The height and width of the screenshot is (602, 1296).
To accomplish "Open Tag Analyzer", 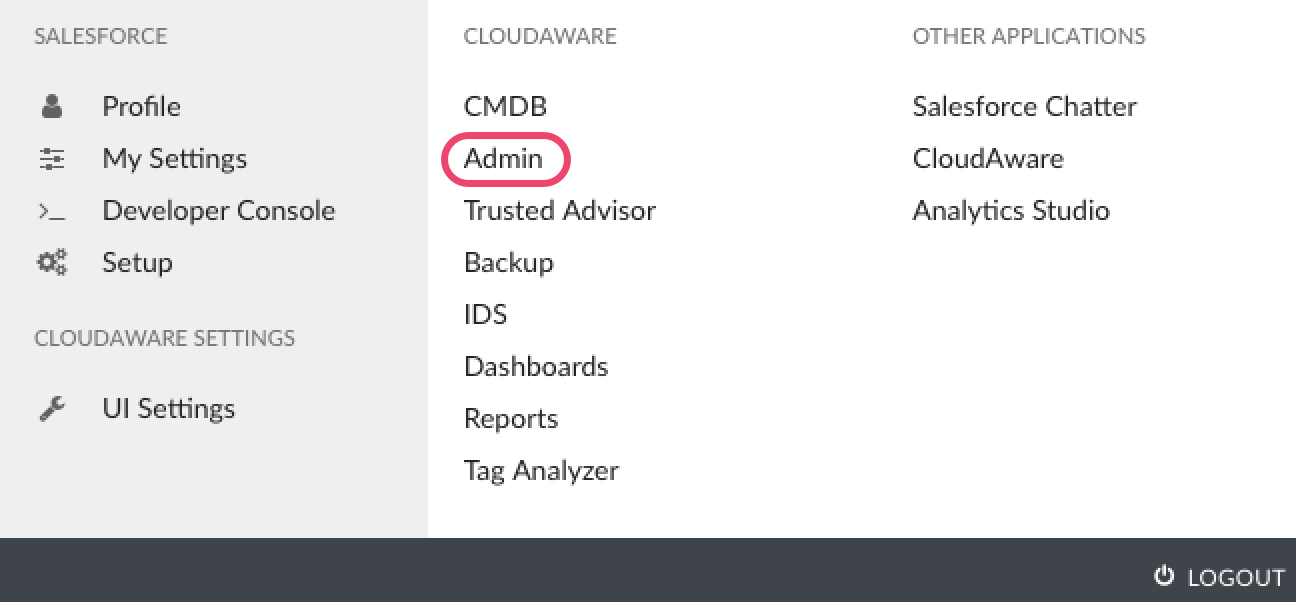I will click(x=541, y=471).
